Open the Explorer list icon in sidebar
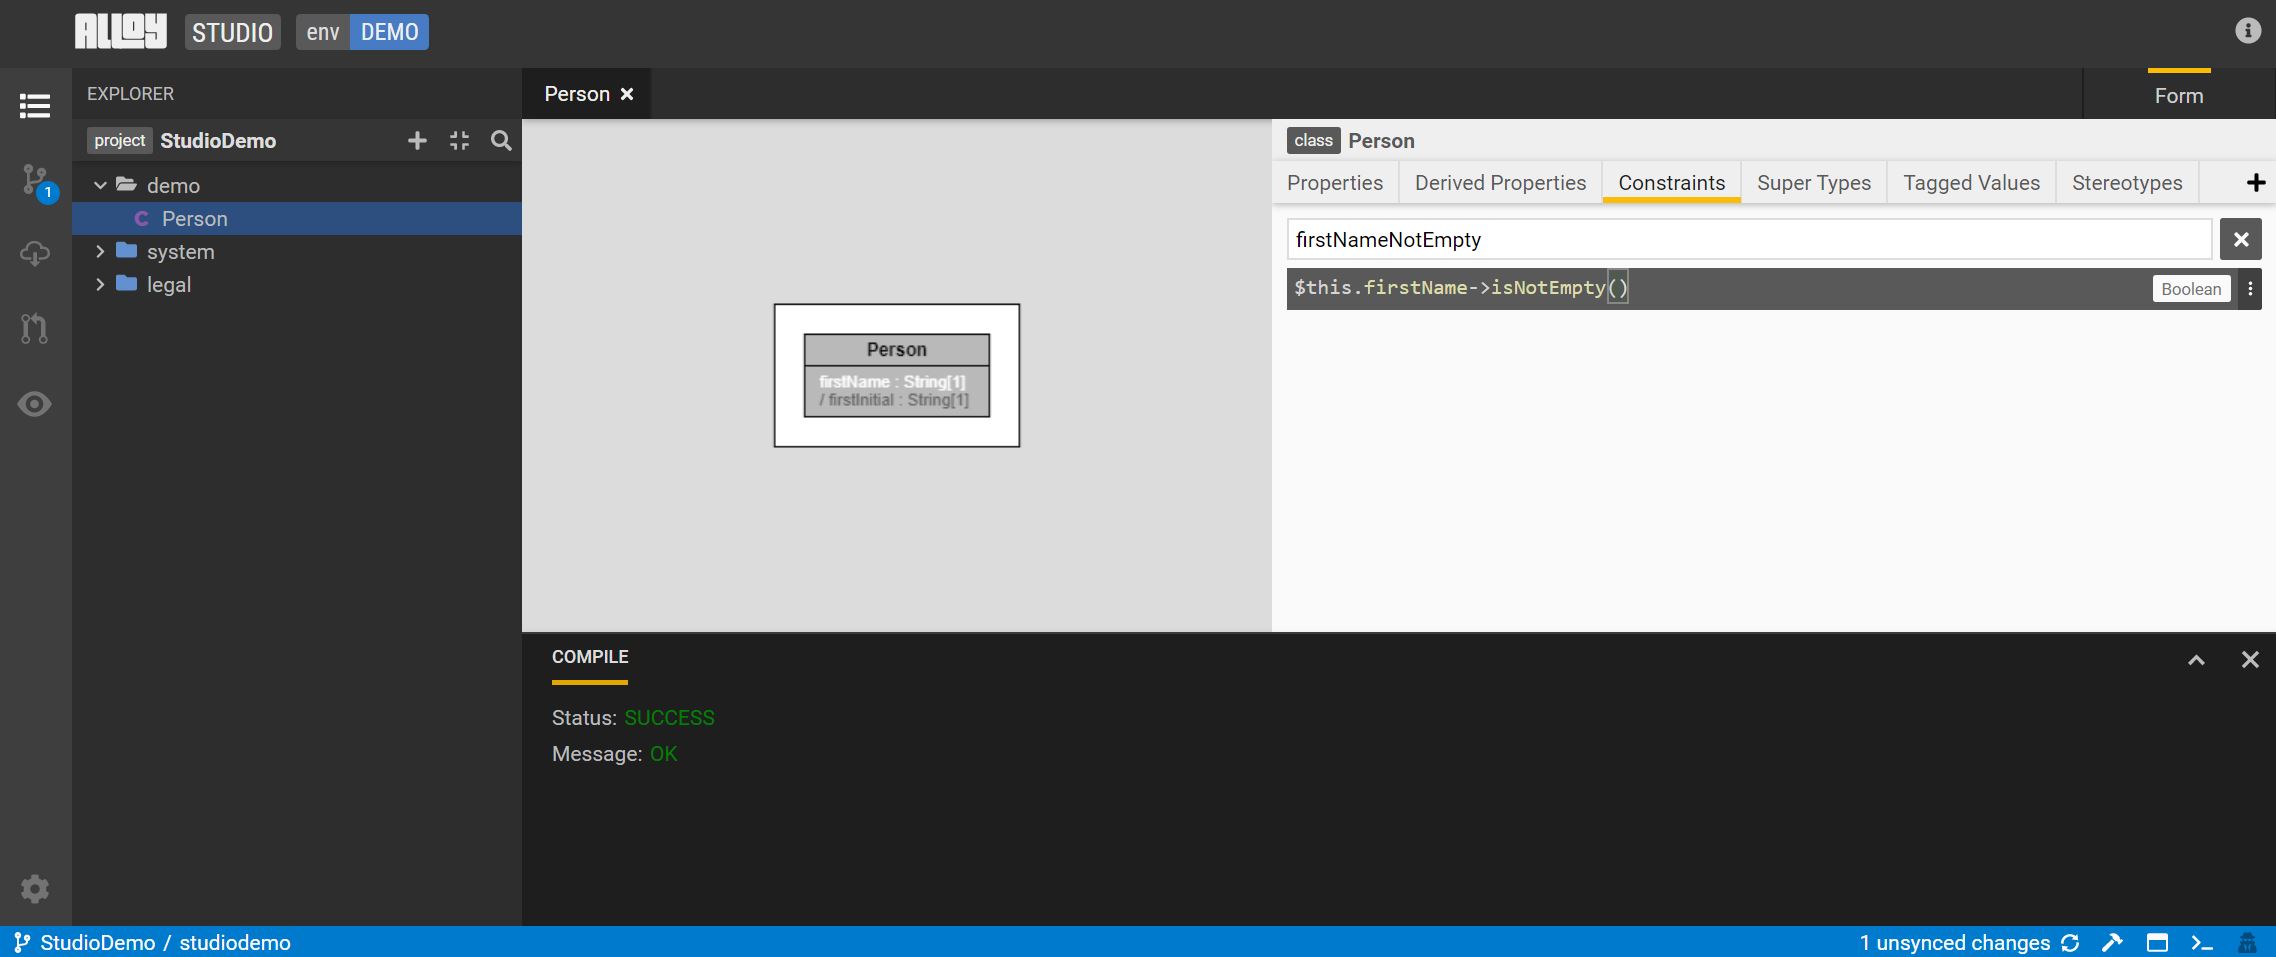This screenshot has width=2276, height=957. pos(35,106)
